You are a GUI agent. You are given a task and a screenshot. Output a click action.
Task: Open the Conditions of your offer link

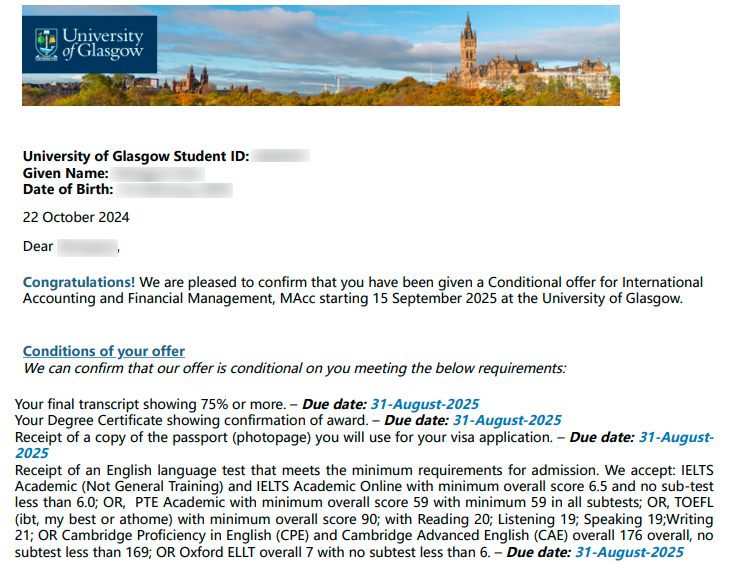coord(104,351)
